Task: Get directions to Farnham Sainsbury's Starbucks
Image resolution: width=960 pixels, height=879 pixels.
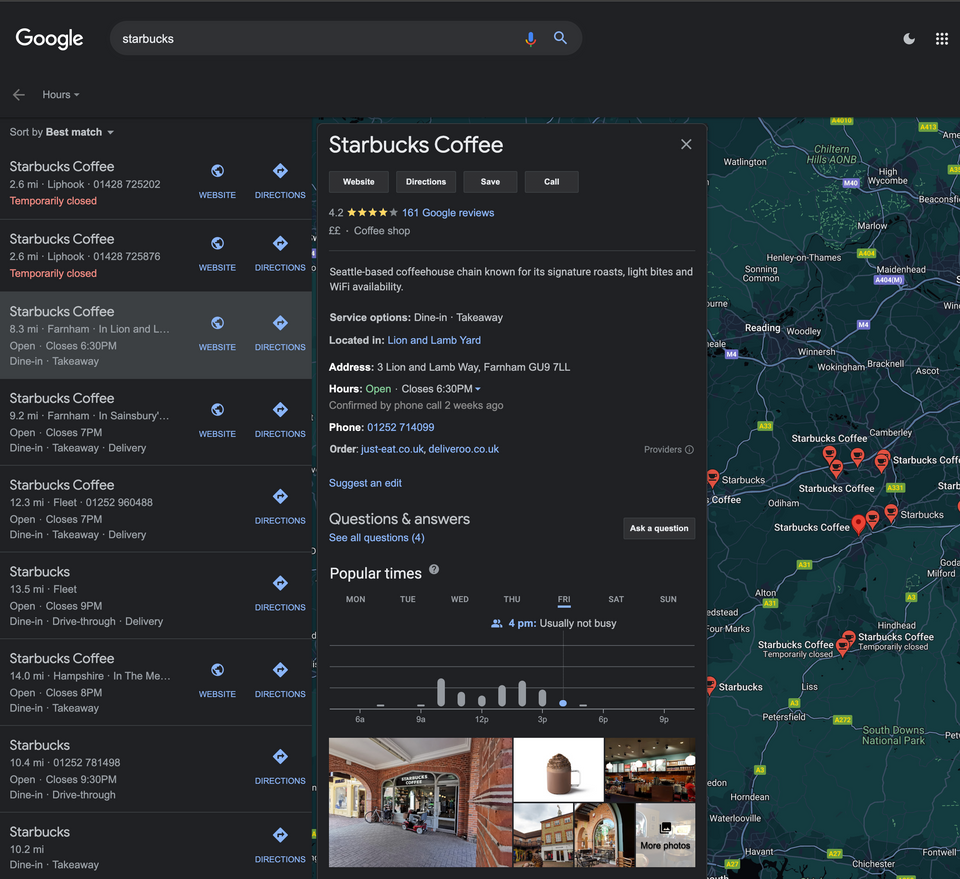Action: point(280,421)
